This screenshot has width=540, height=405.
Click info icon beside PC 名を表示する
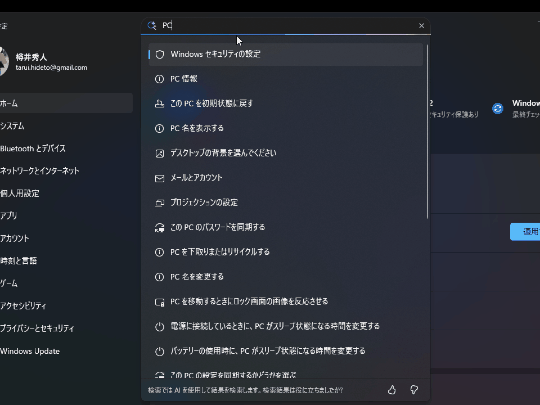coord(159,128)
